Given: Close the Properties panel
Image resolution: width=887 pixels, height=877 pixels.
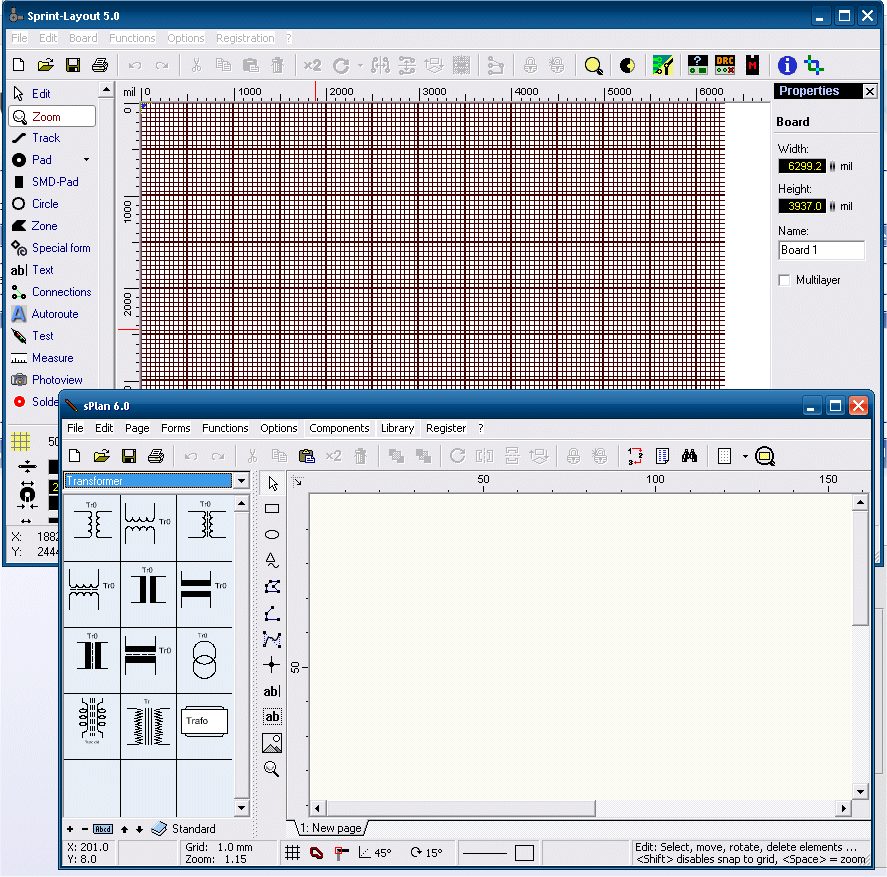Looking at the screenshot, I should tap(870, 91).
